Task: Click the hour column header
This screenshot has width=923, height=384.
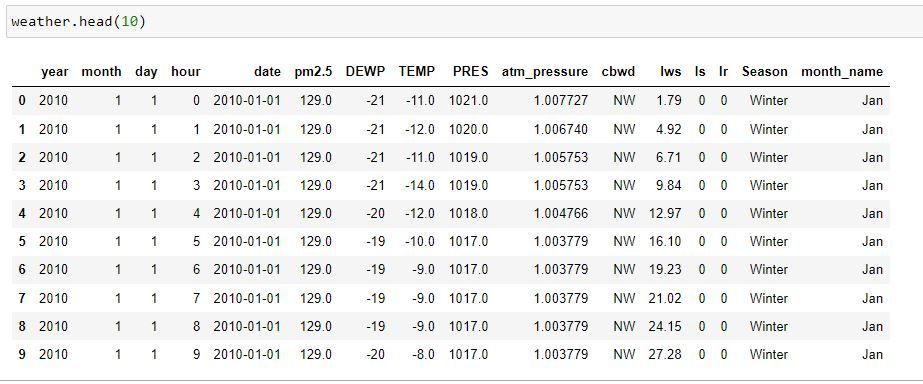Action: click(x=185, y=72)
